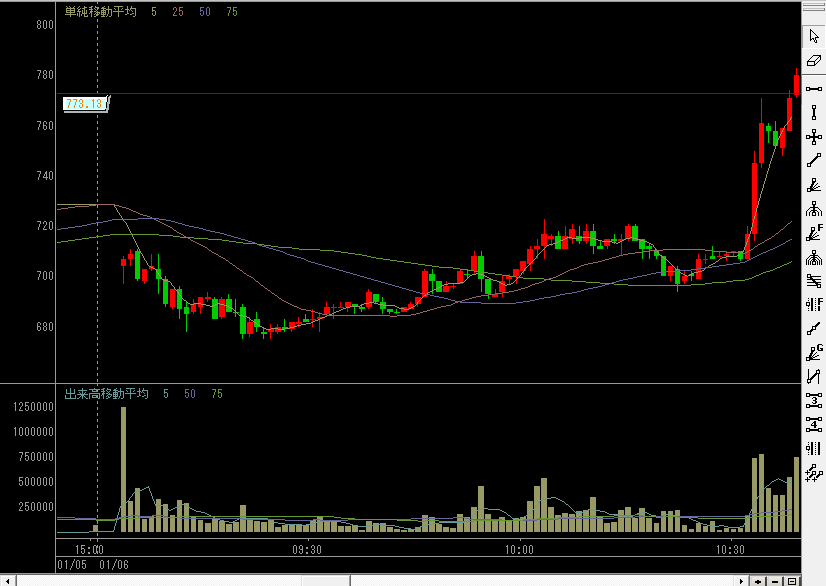The image size is (826, 586).
Task: Choose the dotted bars tool with F
Action: click(814, 305)
